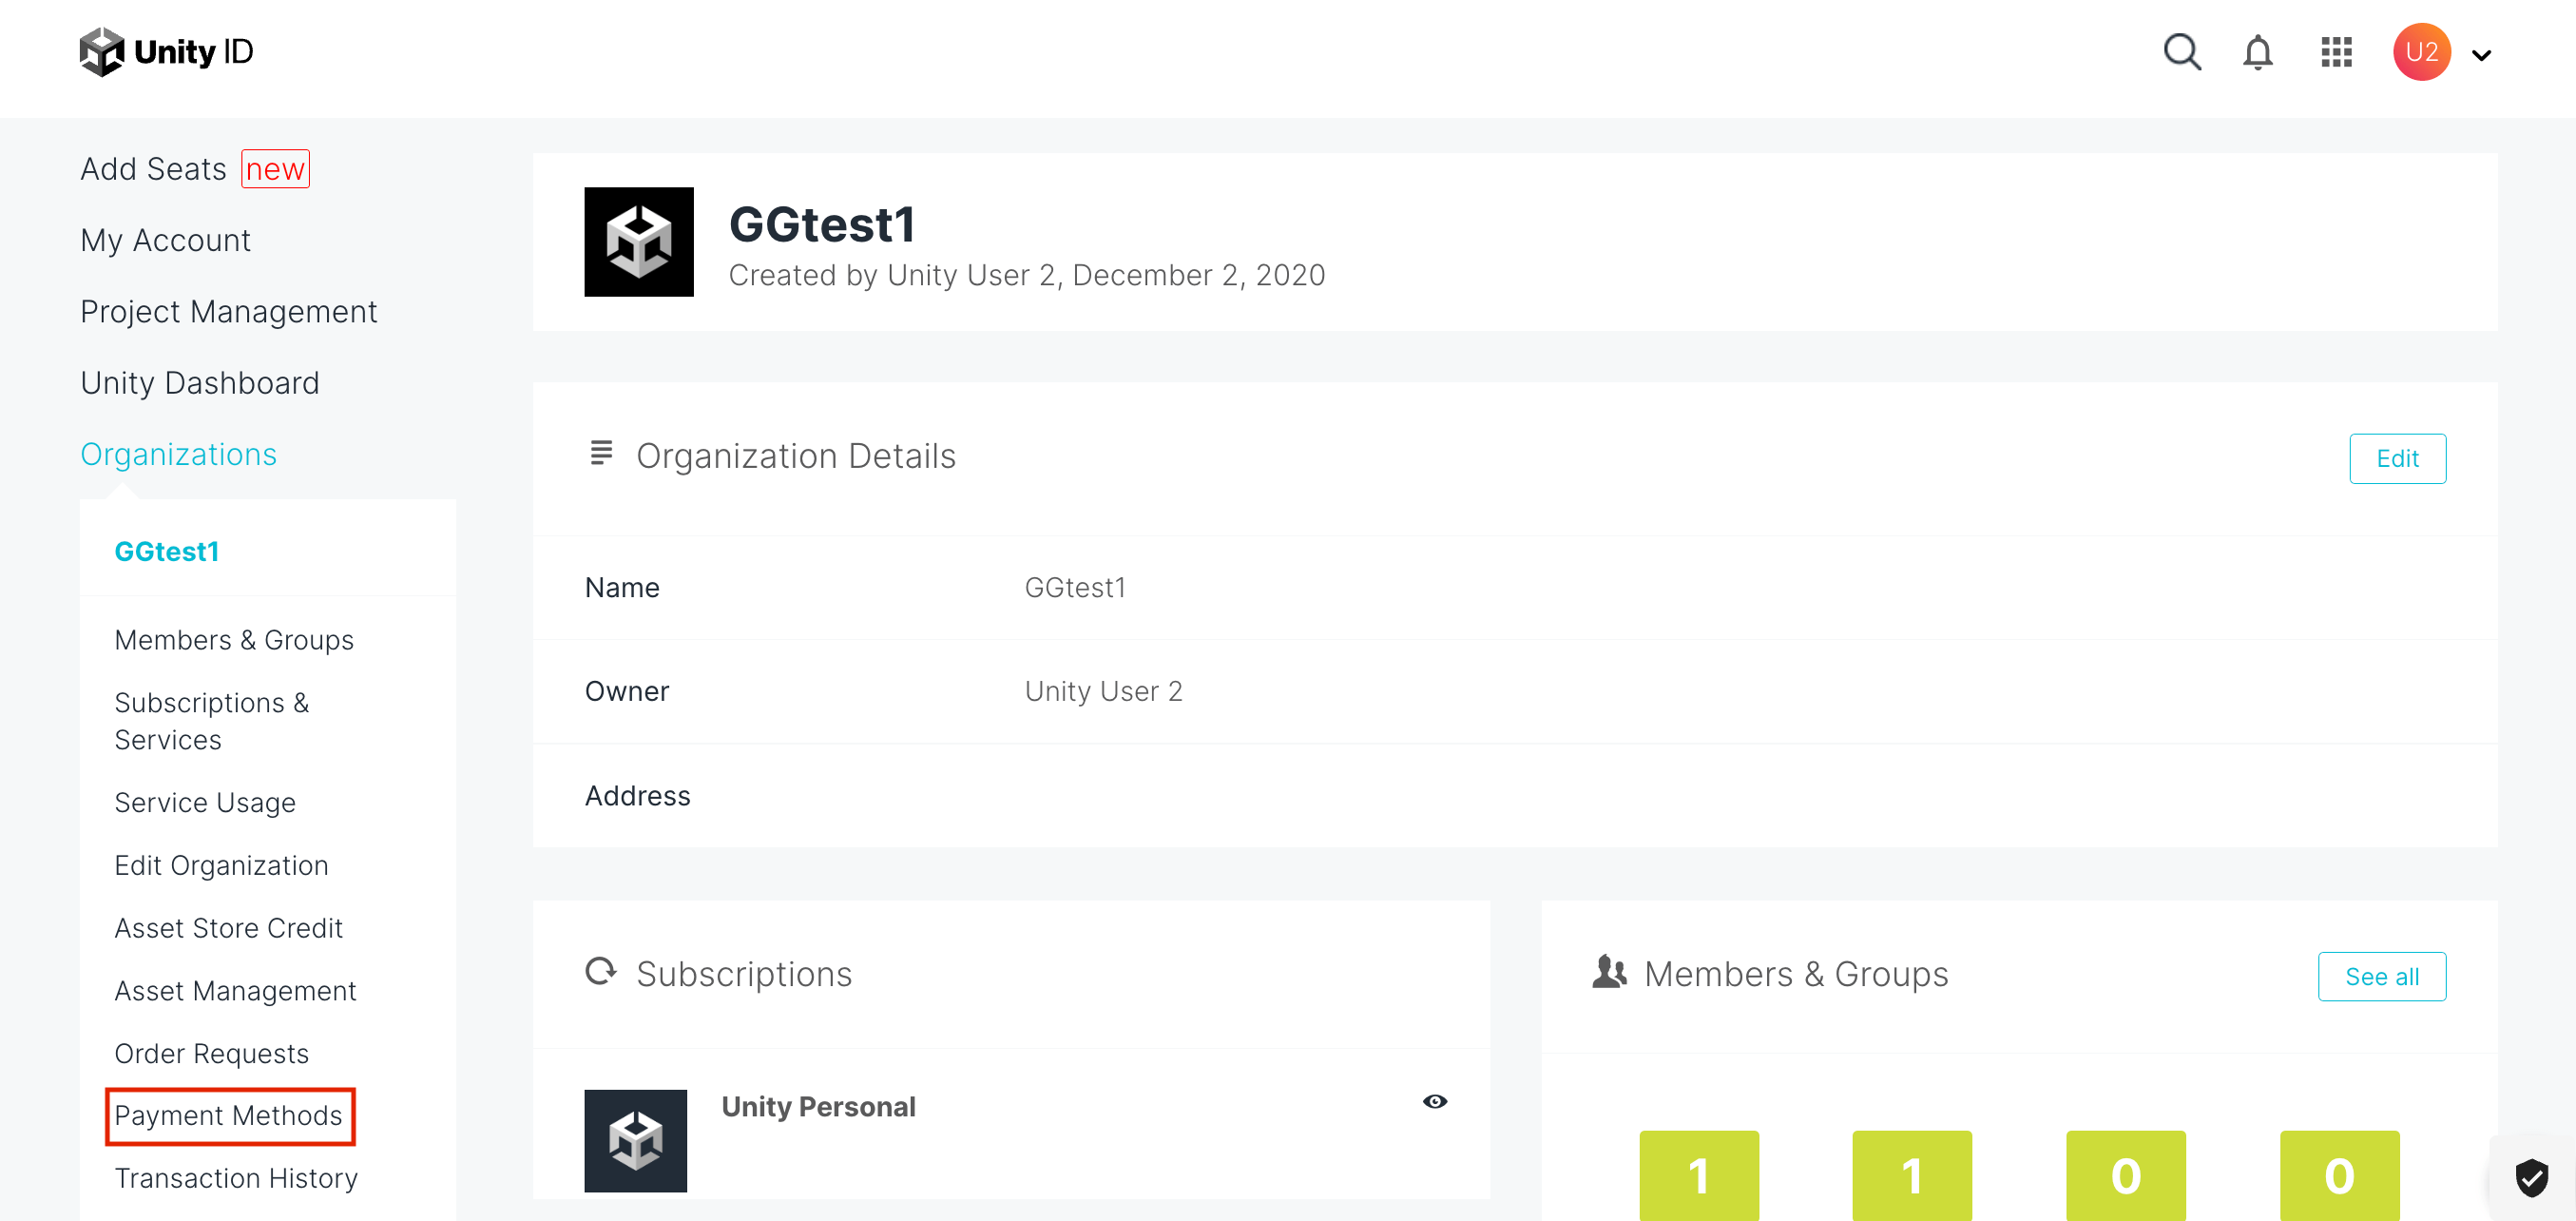Open the Unity apps grid menu
The image size is (2576, 1221).
pyautogui.click(x=2336, y=52)
